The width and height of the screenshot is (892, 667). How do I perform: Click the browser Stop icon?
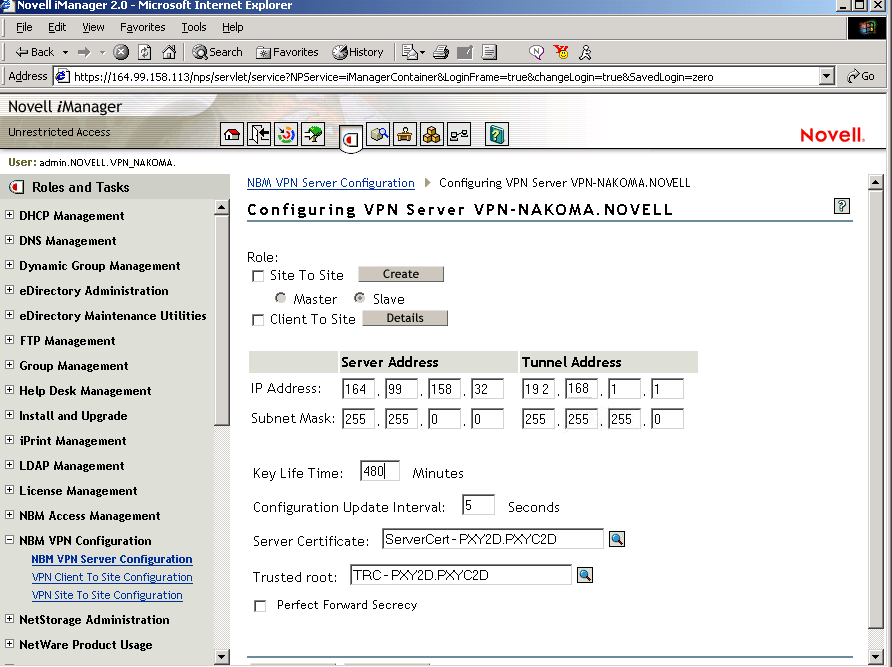[x=121, y=52]
